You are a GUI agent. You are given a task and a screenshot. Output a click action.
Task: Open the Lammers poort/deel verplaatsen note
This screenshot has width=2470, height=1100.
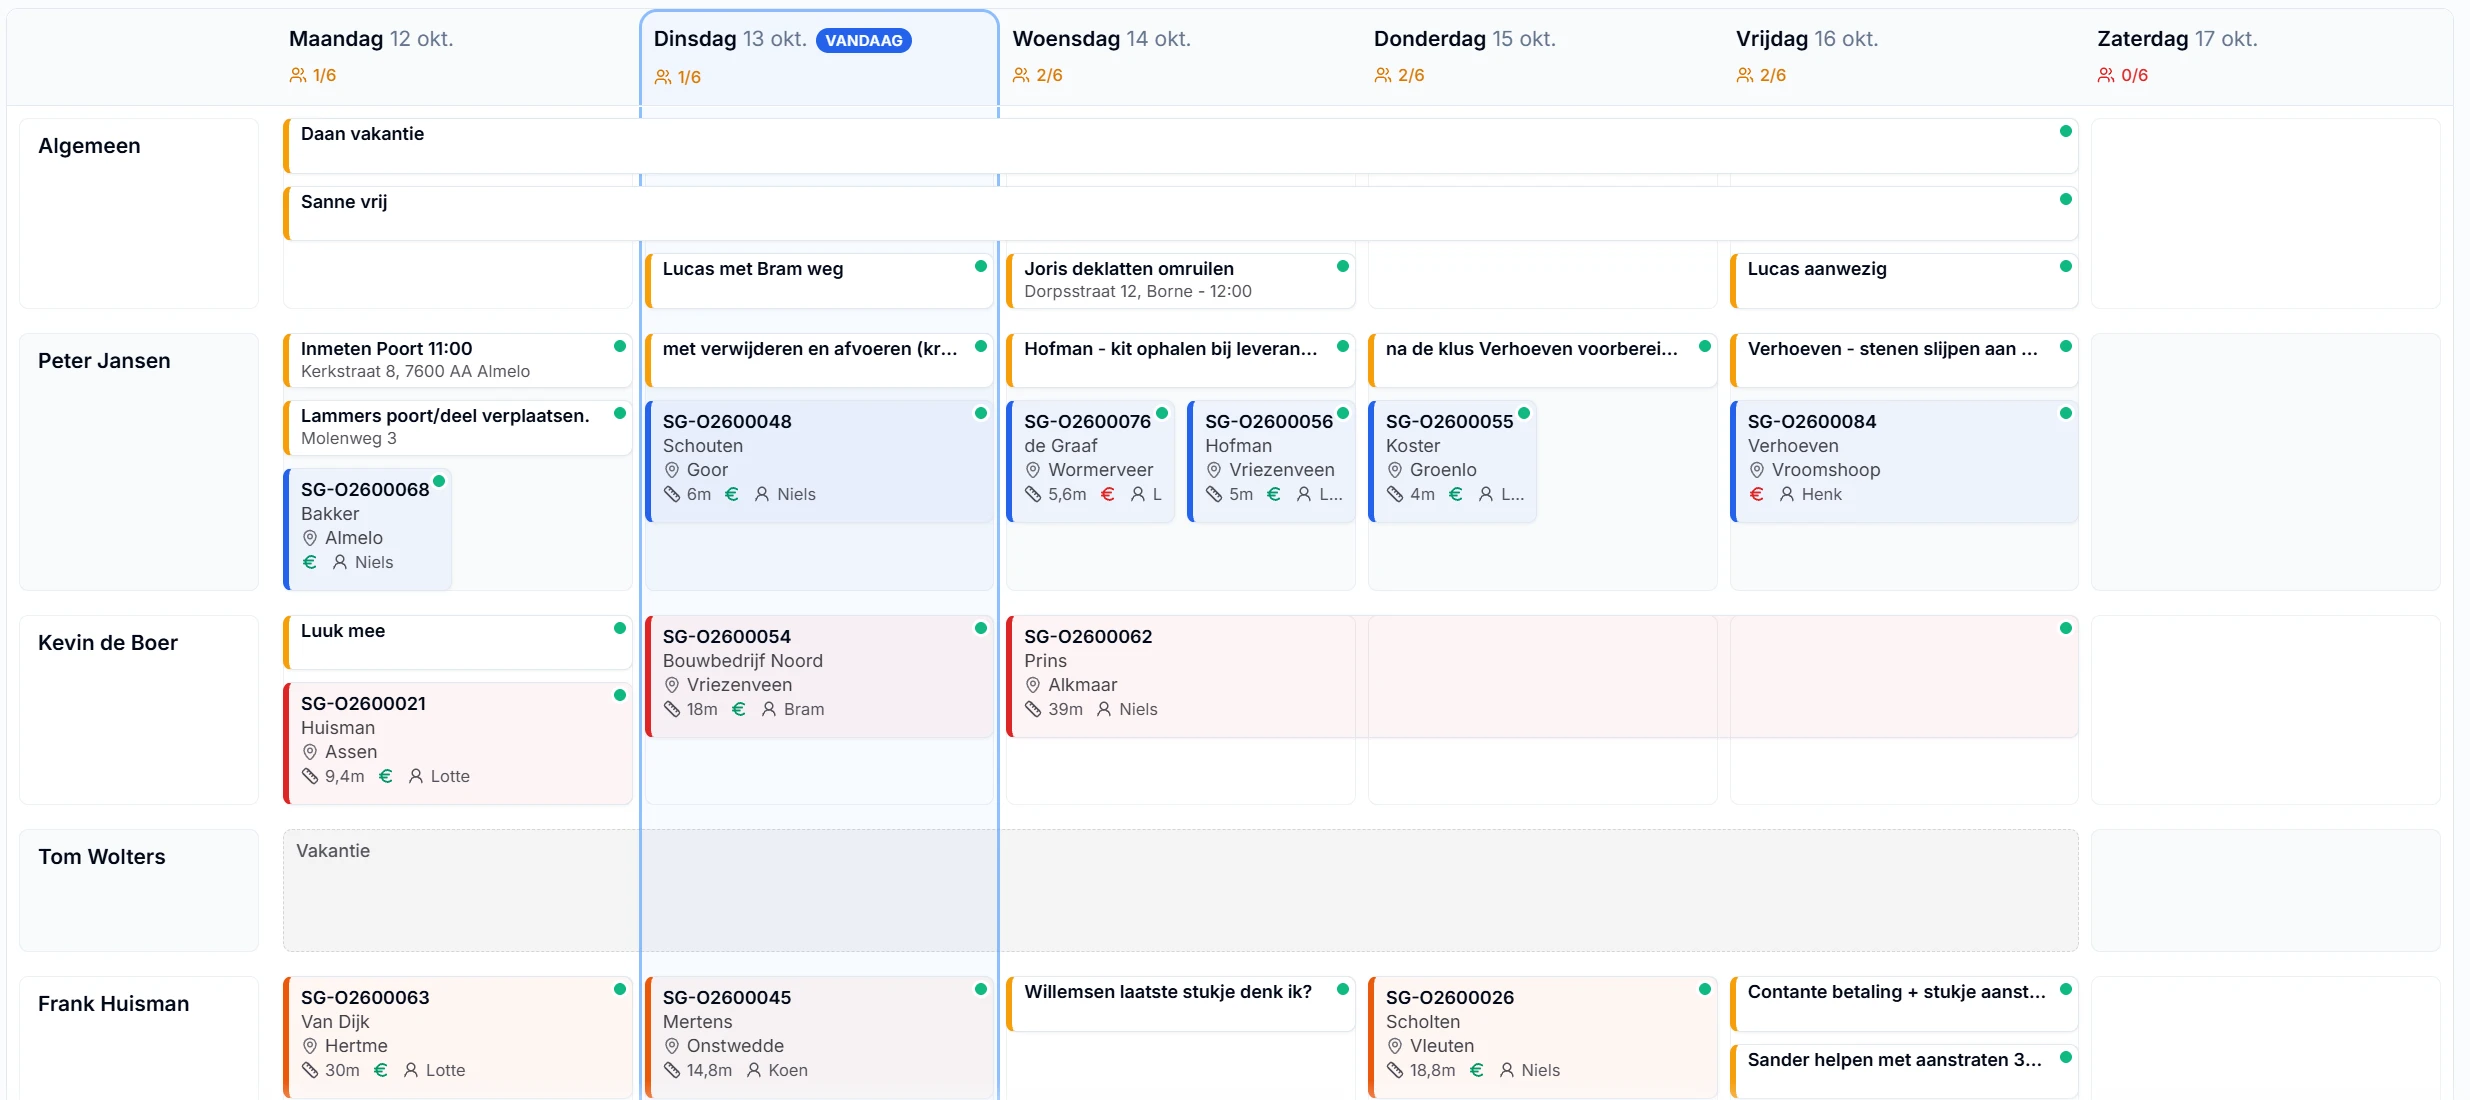(x=458, y=427)
